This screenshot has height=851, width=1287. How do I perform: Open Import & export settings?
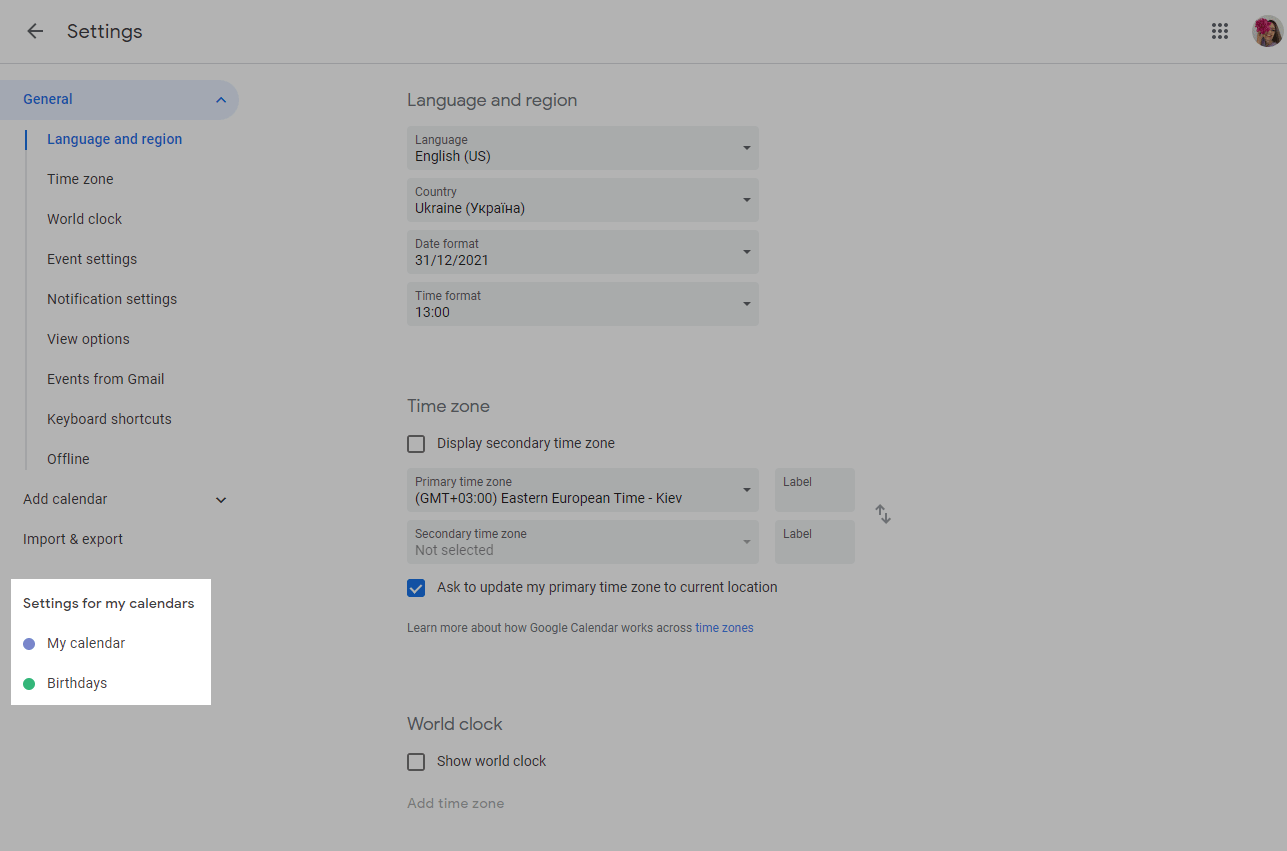tap(73, 539)
